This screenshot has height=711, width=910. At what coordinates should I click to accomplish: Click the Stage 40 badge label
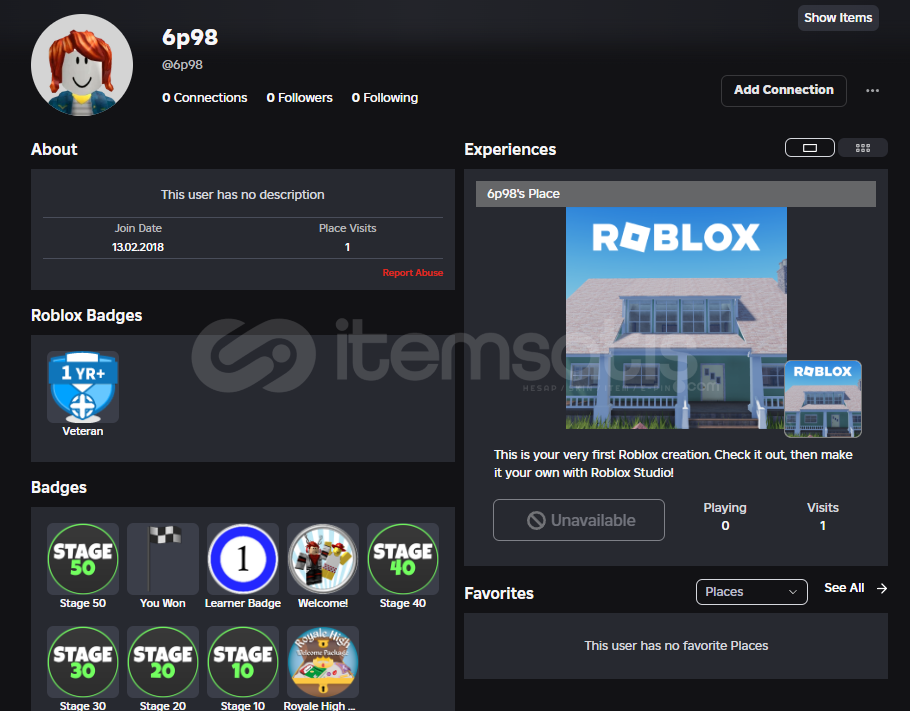(x=403, y=603)
